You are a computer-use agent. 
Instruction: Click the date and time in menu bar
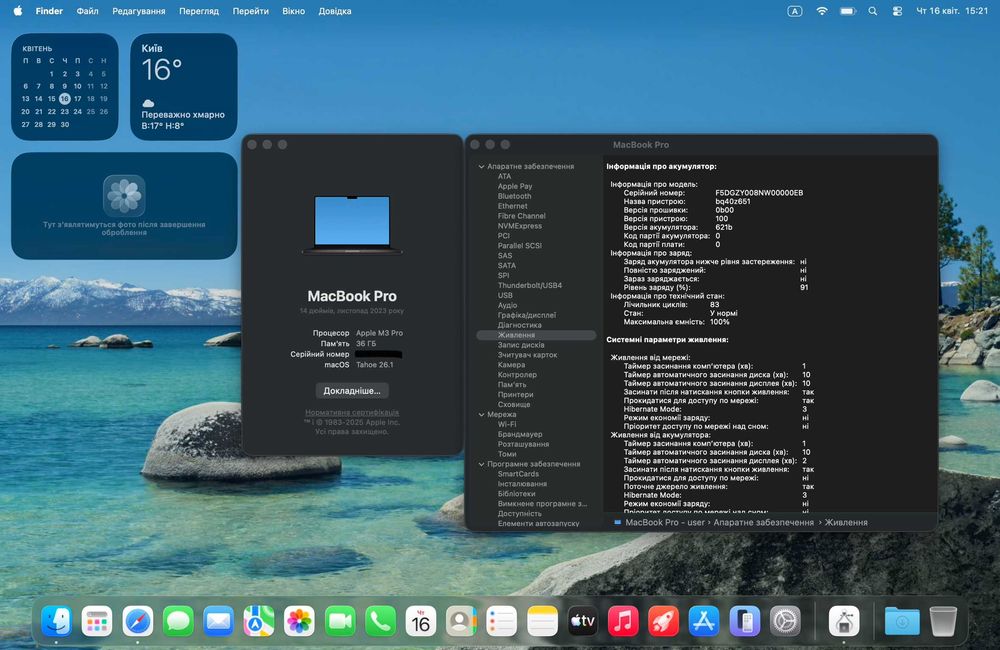pyautogui.click(x=952, y=11)
